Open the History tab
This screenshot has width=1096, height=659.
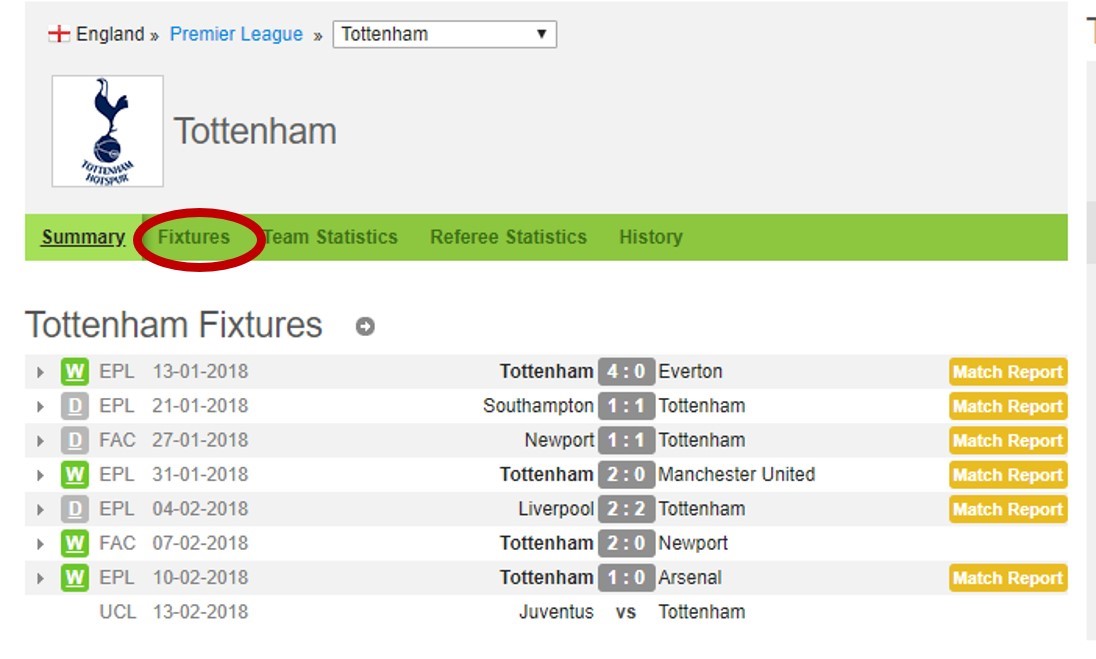[651, 237]
